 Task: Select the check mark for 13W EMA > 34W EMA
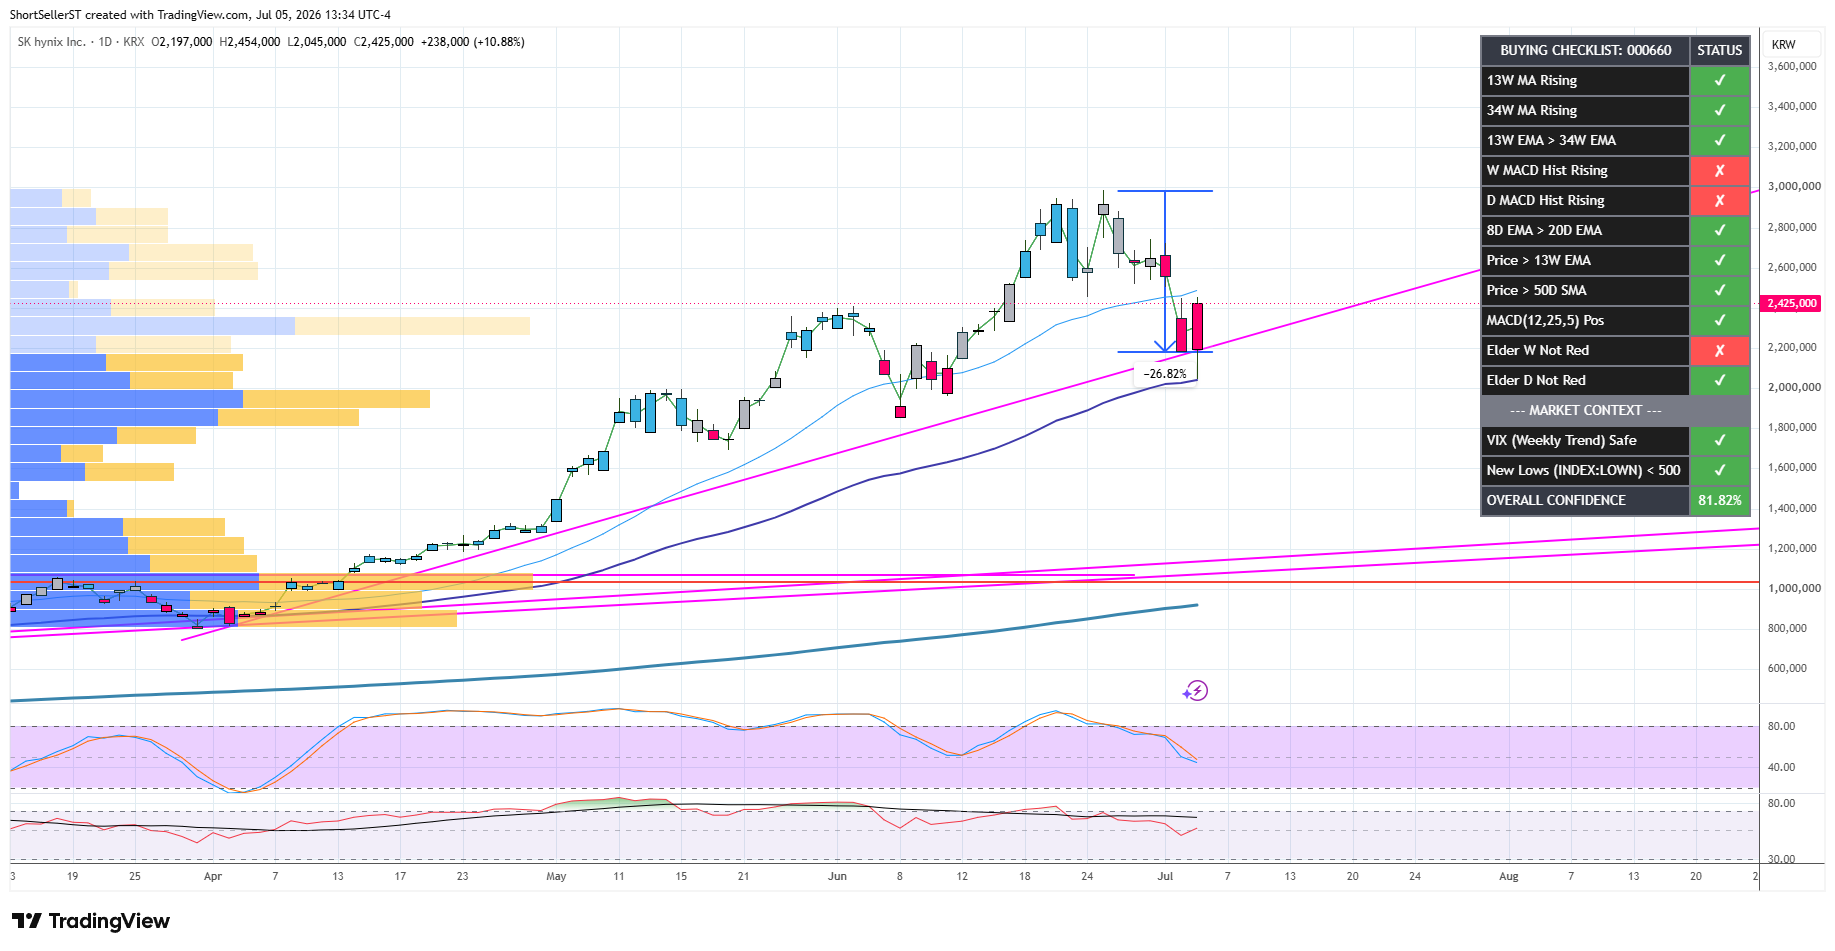[1720, 140]
